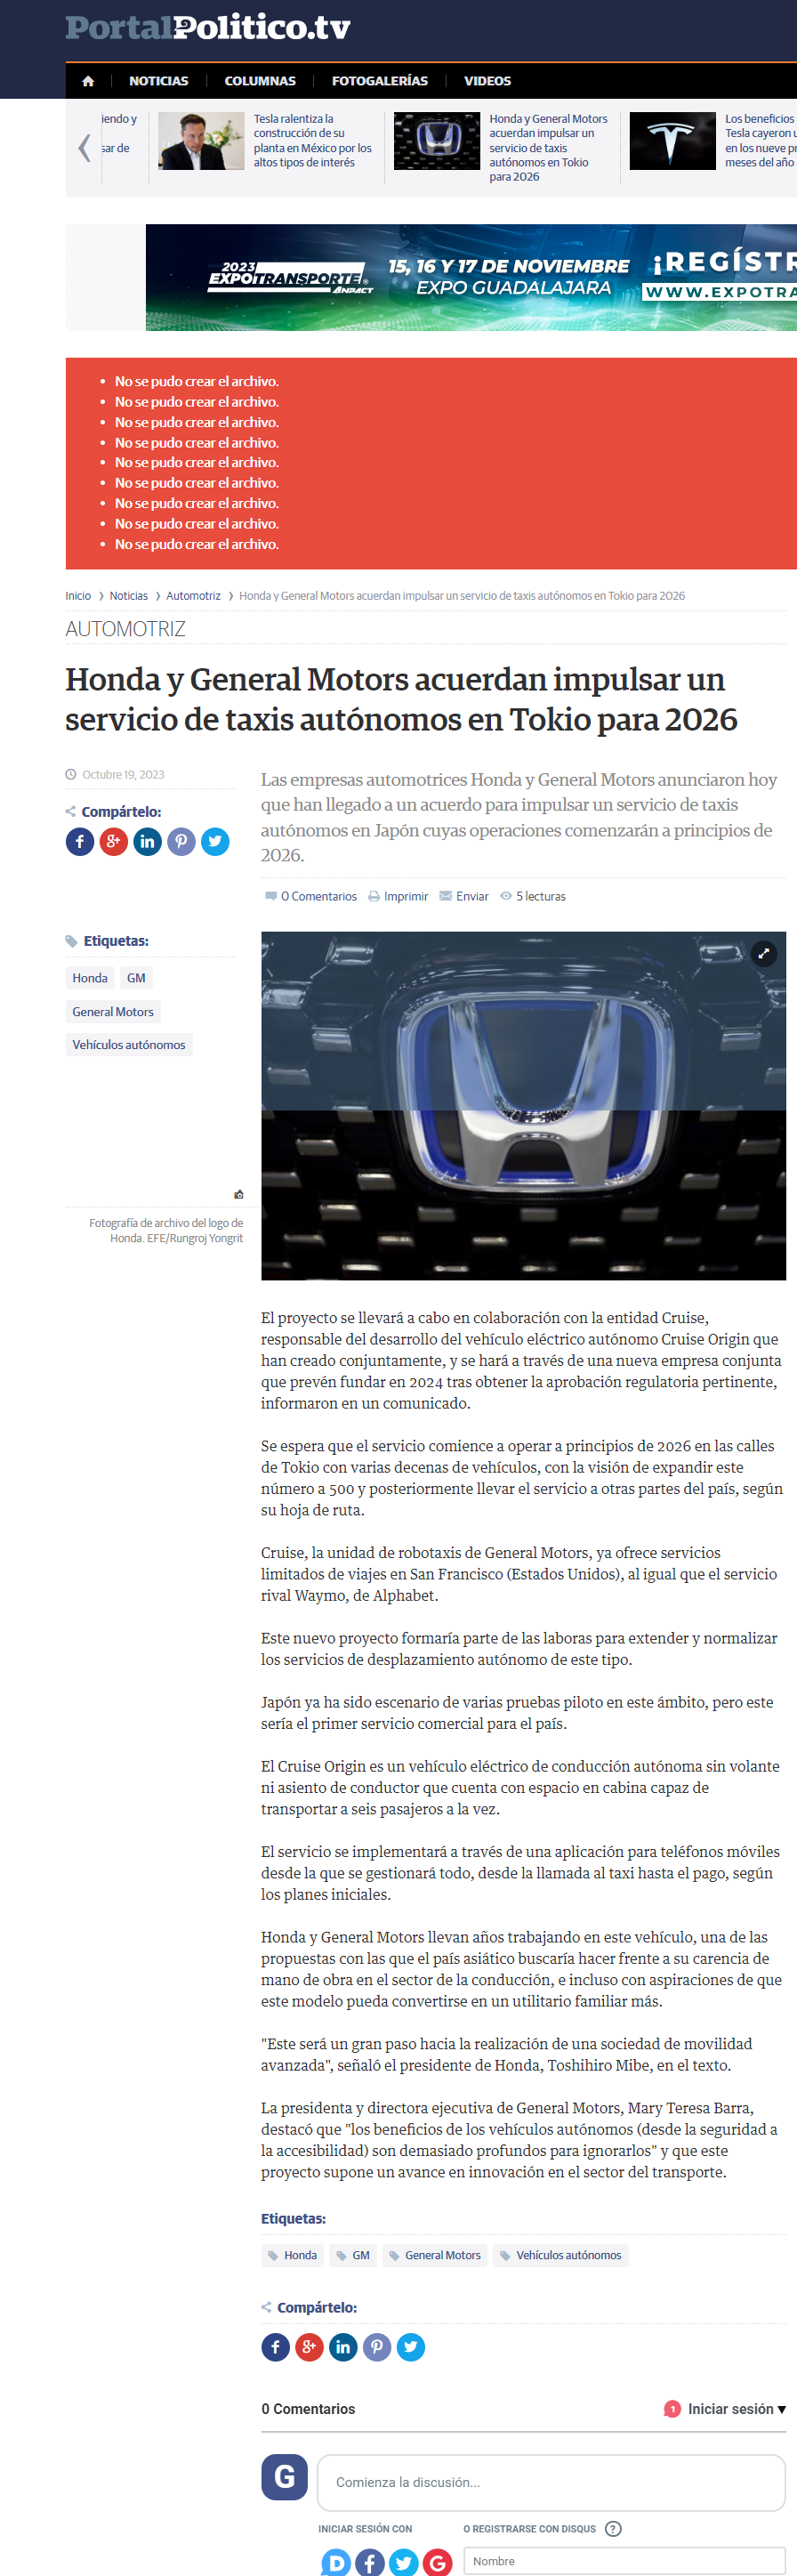Open the AUTOMOTRIZ section heading
This screenshot has height=2576, width=797.
(x=126, y=629)
